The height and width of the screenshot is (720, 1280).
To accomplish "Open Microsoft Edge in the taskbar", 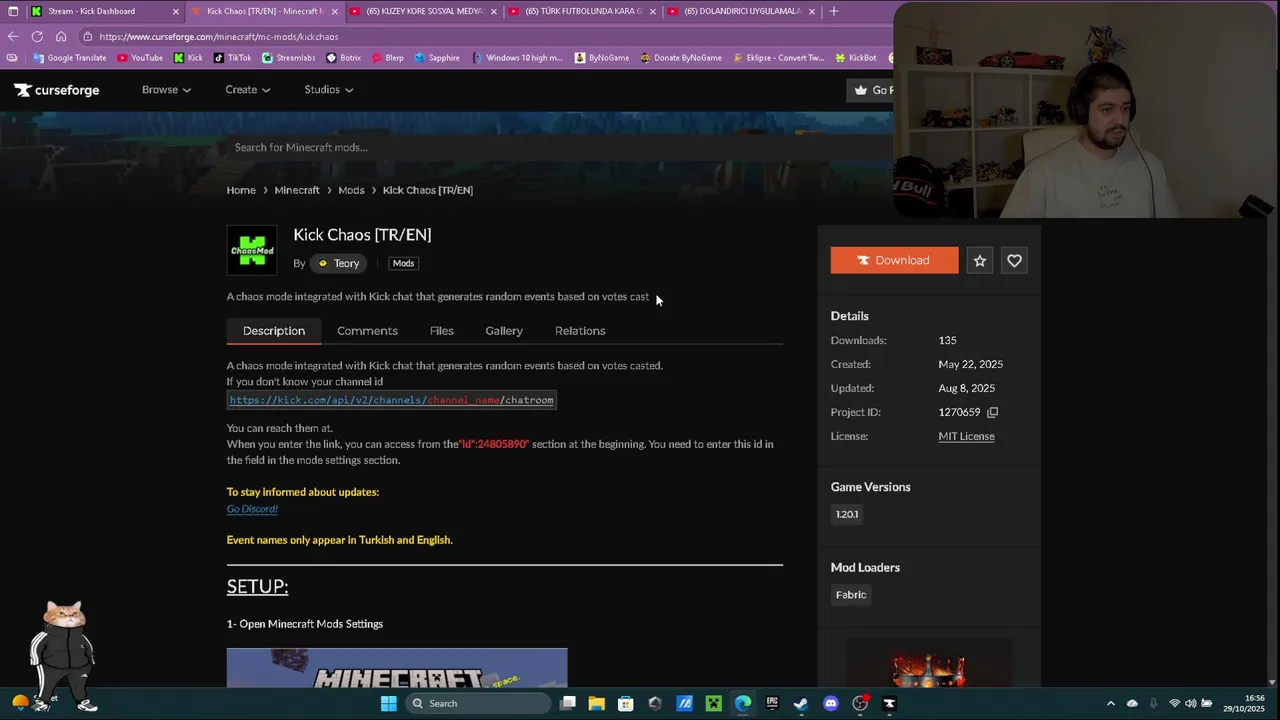I will coord(743,704).
